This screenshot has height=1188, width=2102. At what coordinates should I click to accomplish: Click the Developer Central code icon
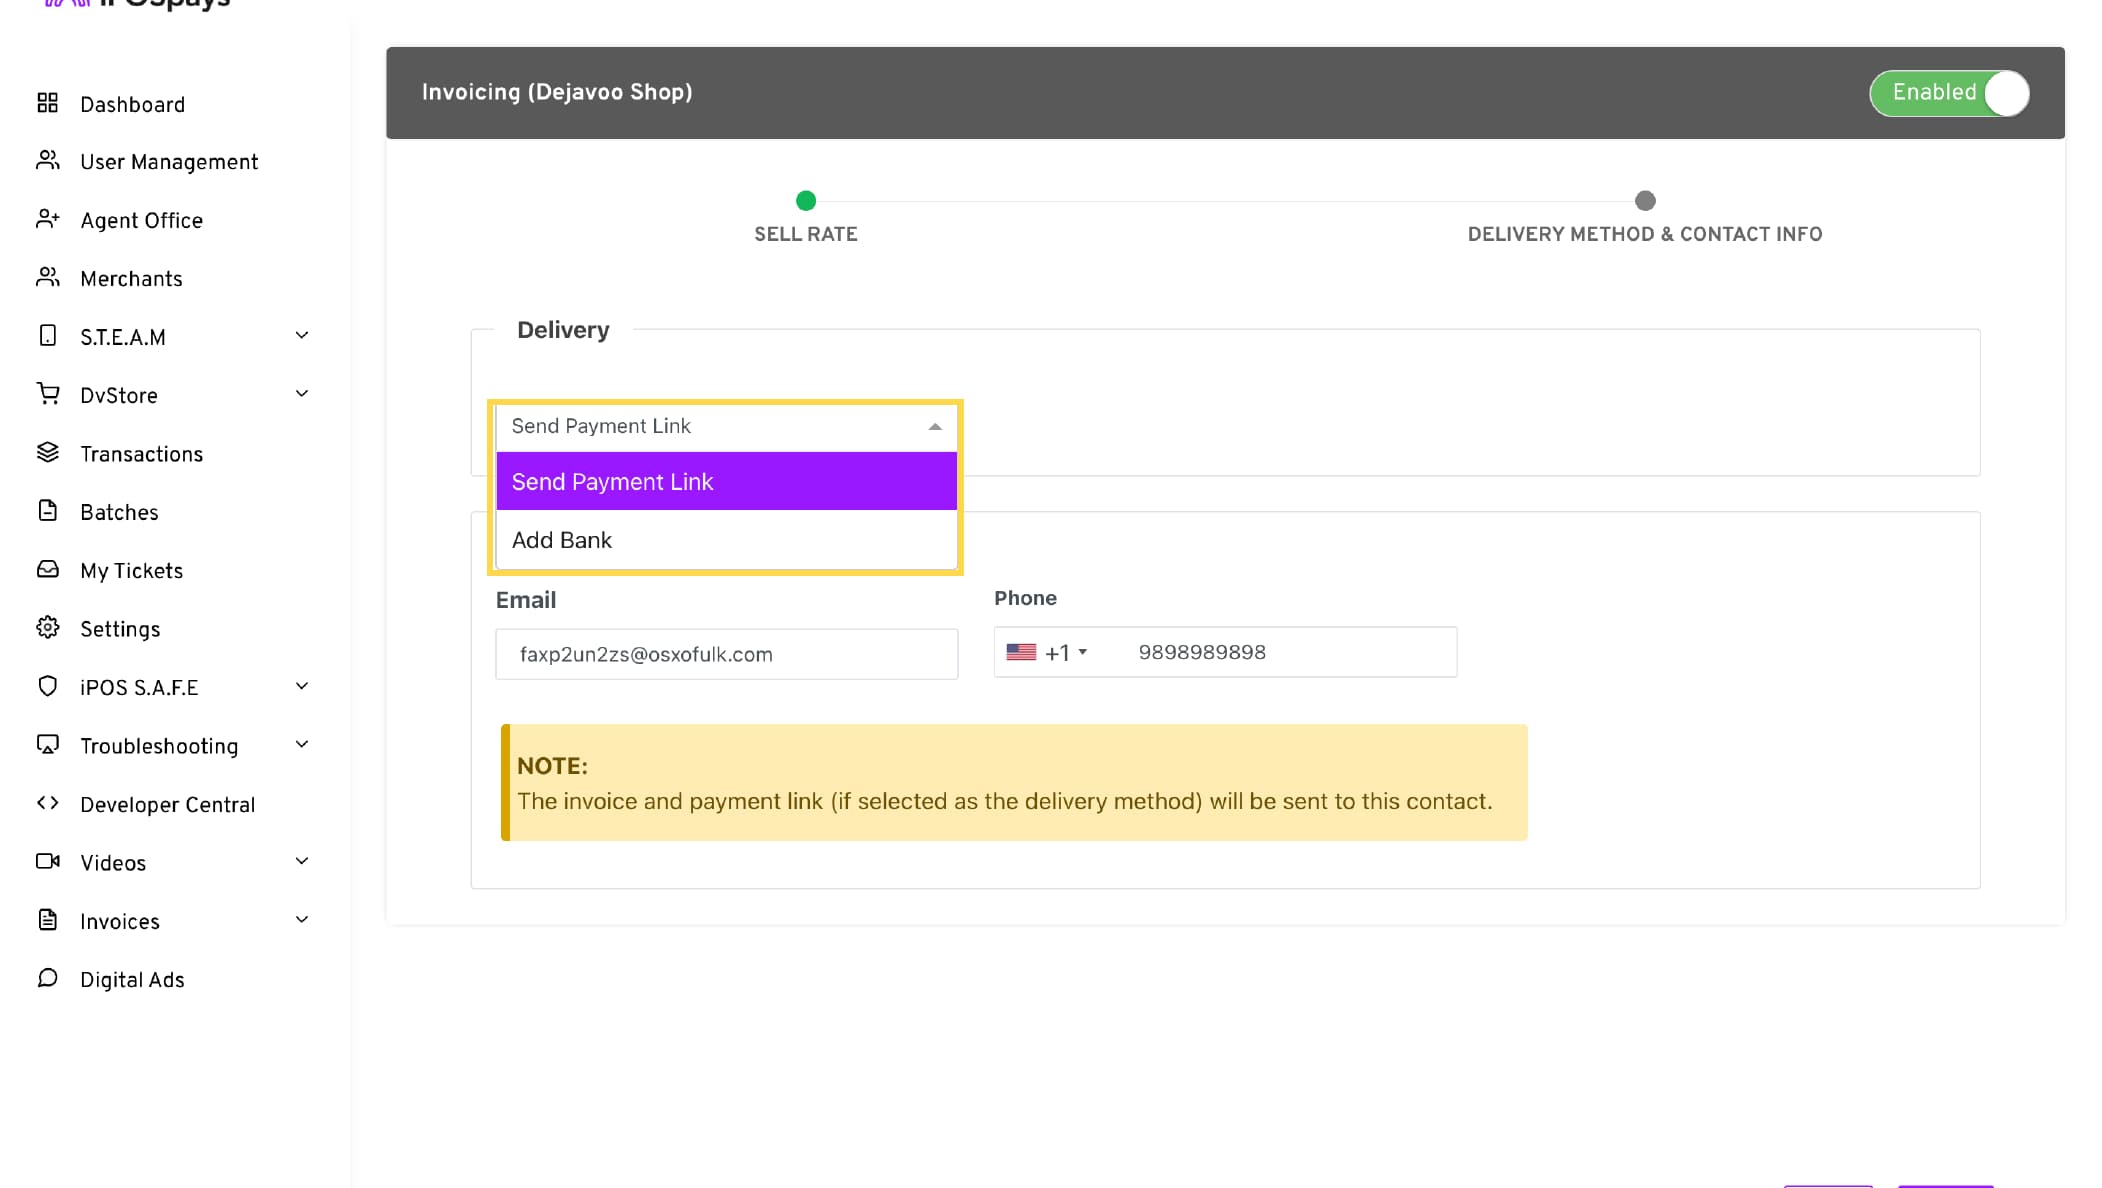47,803
